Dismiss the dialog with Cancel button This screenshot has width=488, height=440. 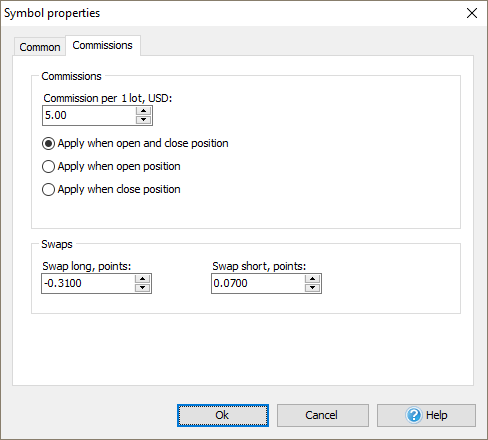pyautogui.click(x=323, y=415)
